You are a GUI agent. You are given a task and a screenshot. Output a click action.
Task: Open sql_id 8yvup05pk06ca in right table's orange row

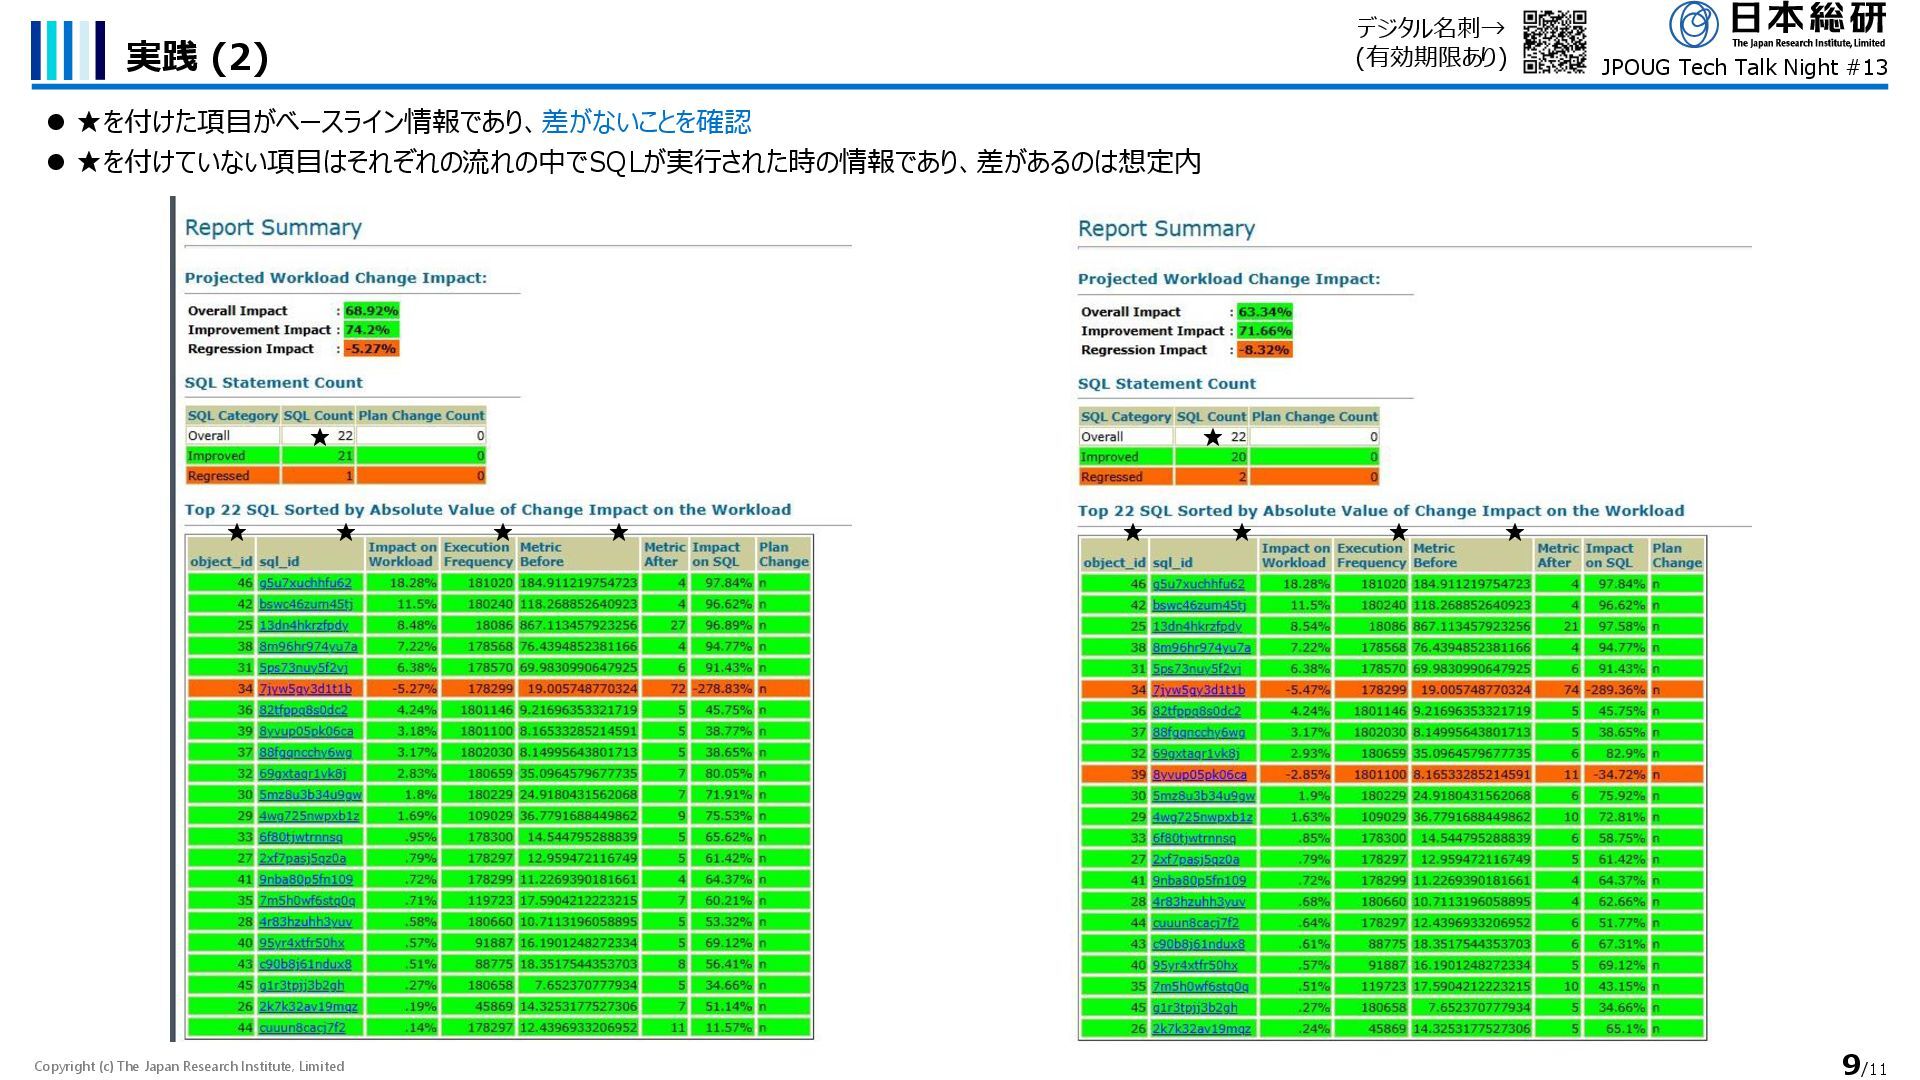(x=1199, y=775)
